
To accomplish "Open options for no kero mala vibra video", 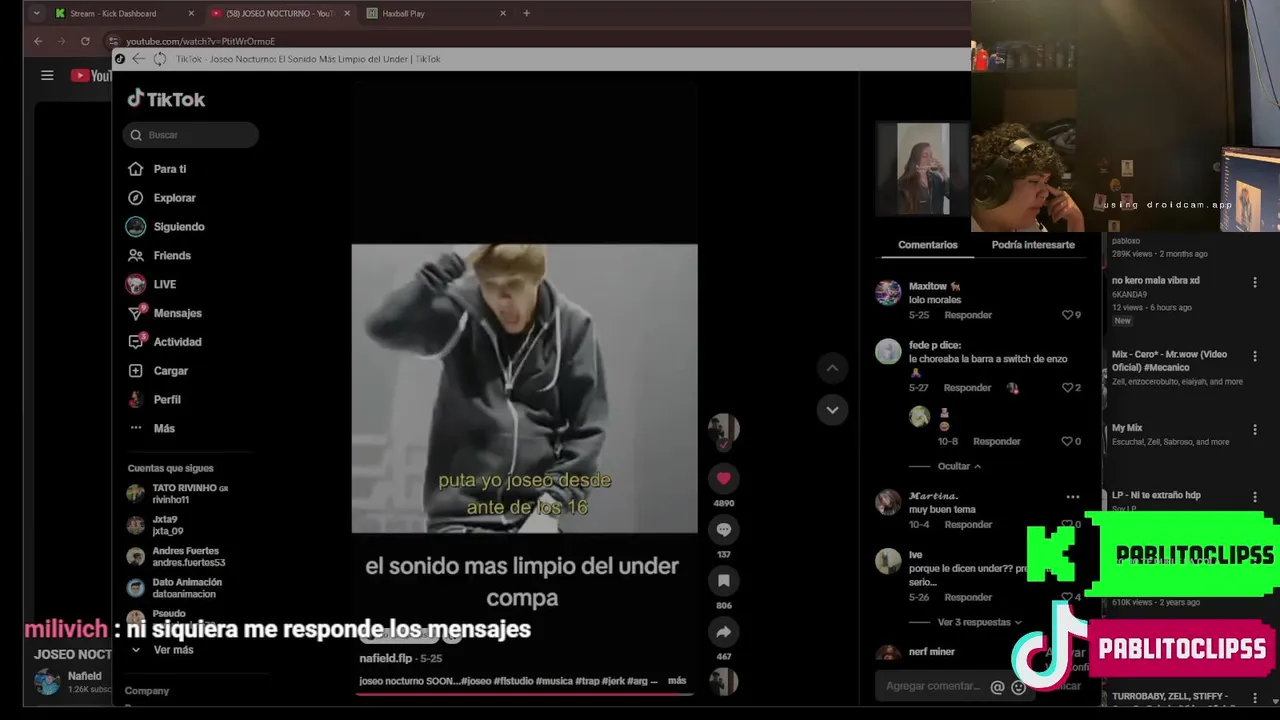I will (1255, 283).
